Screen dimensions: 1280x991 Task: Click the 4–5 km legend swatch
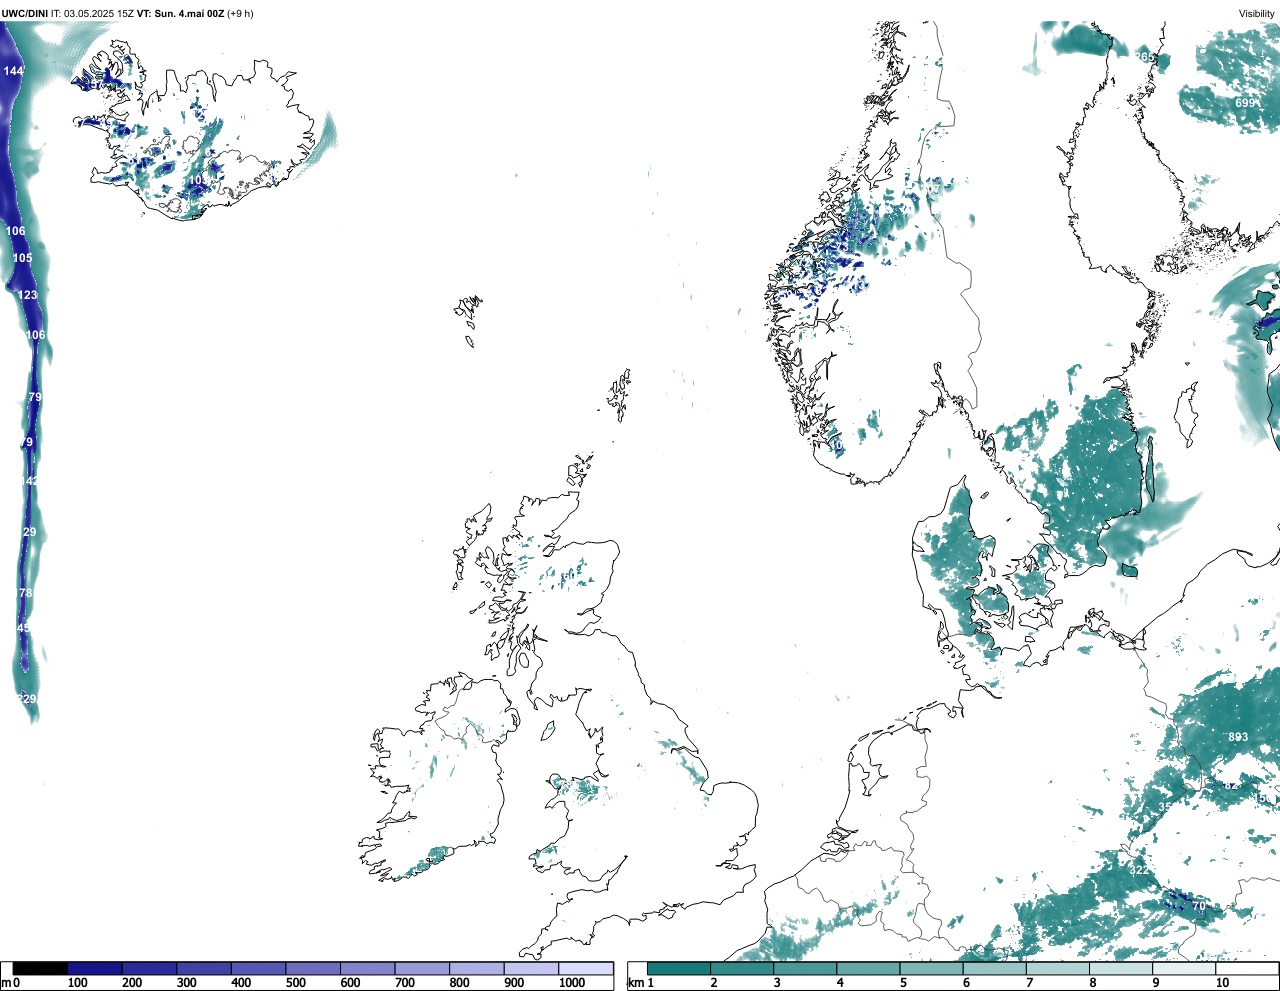(868, 969)
